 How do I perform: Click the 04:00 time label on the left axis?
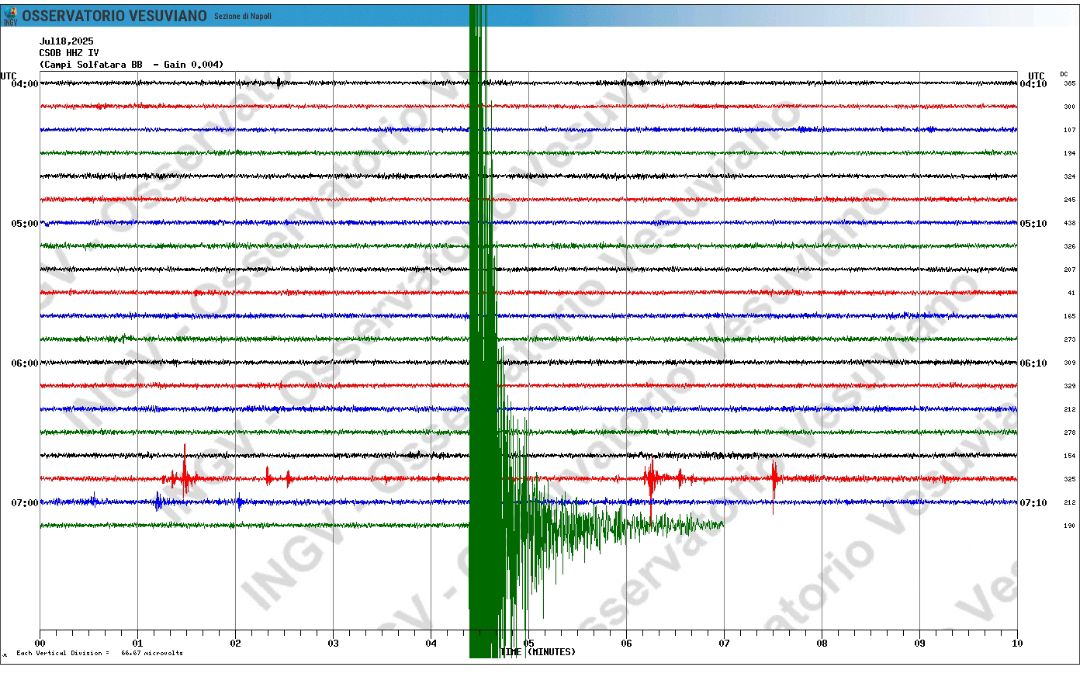[25, 84]
